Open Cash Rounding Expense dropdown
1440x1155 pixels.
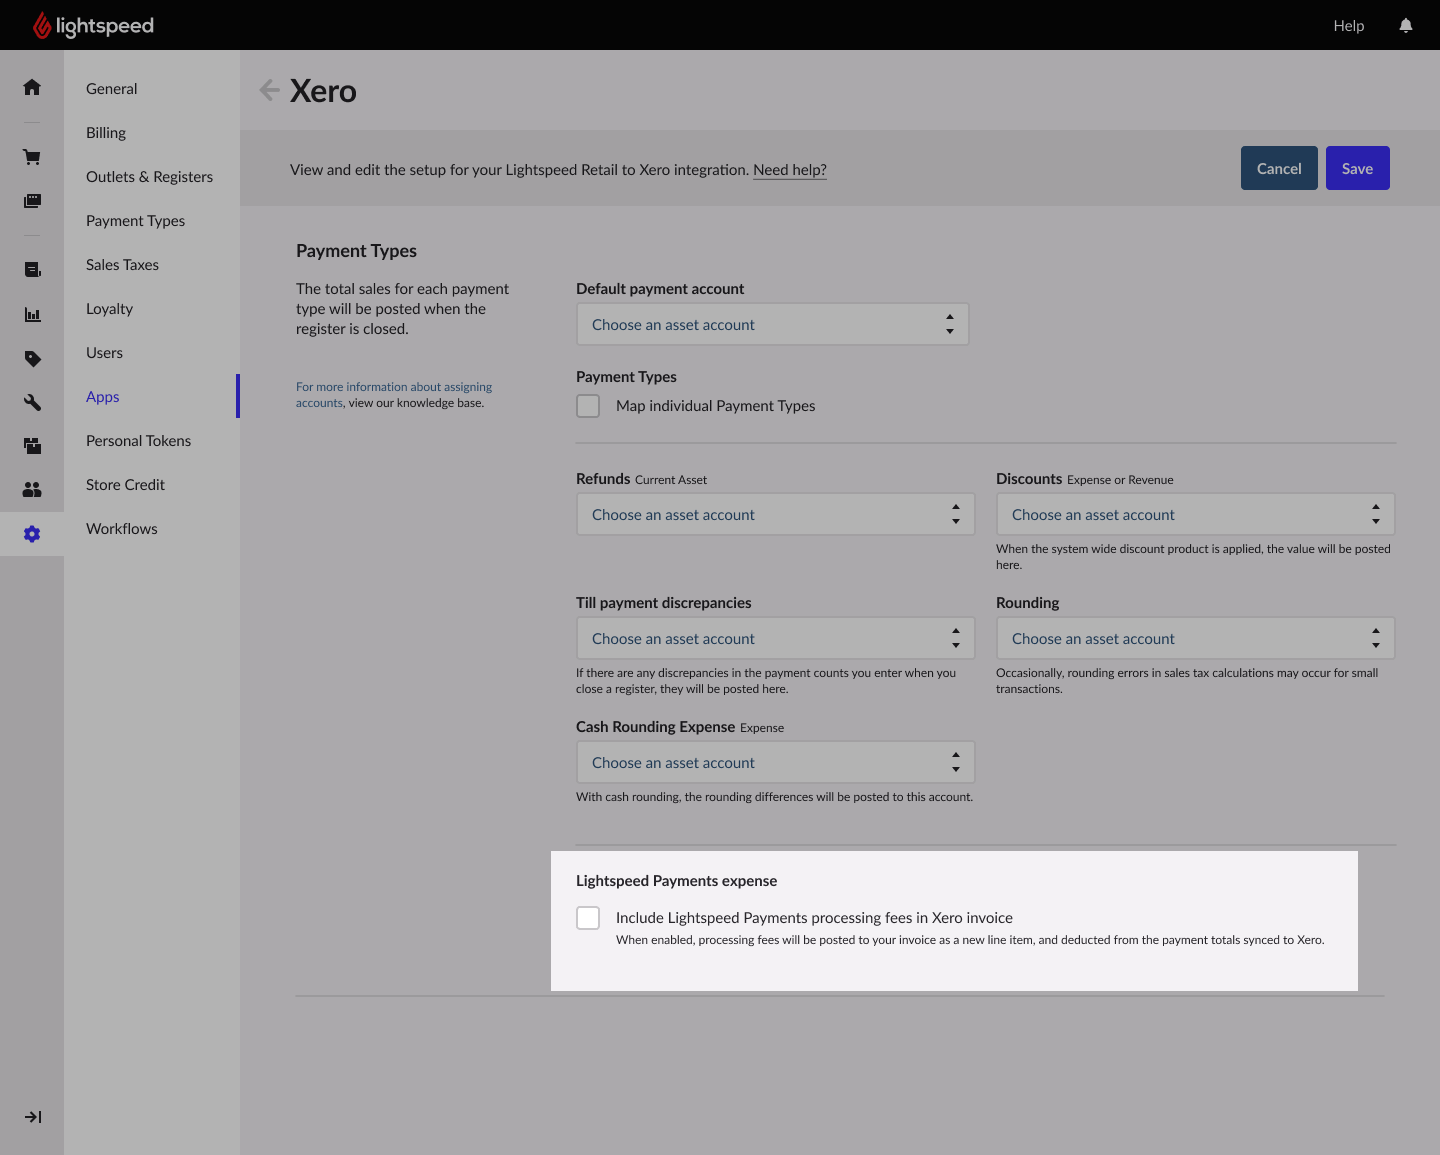coord(775,762)
